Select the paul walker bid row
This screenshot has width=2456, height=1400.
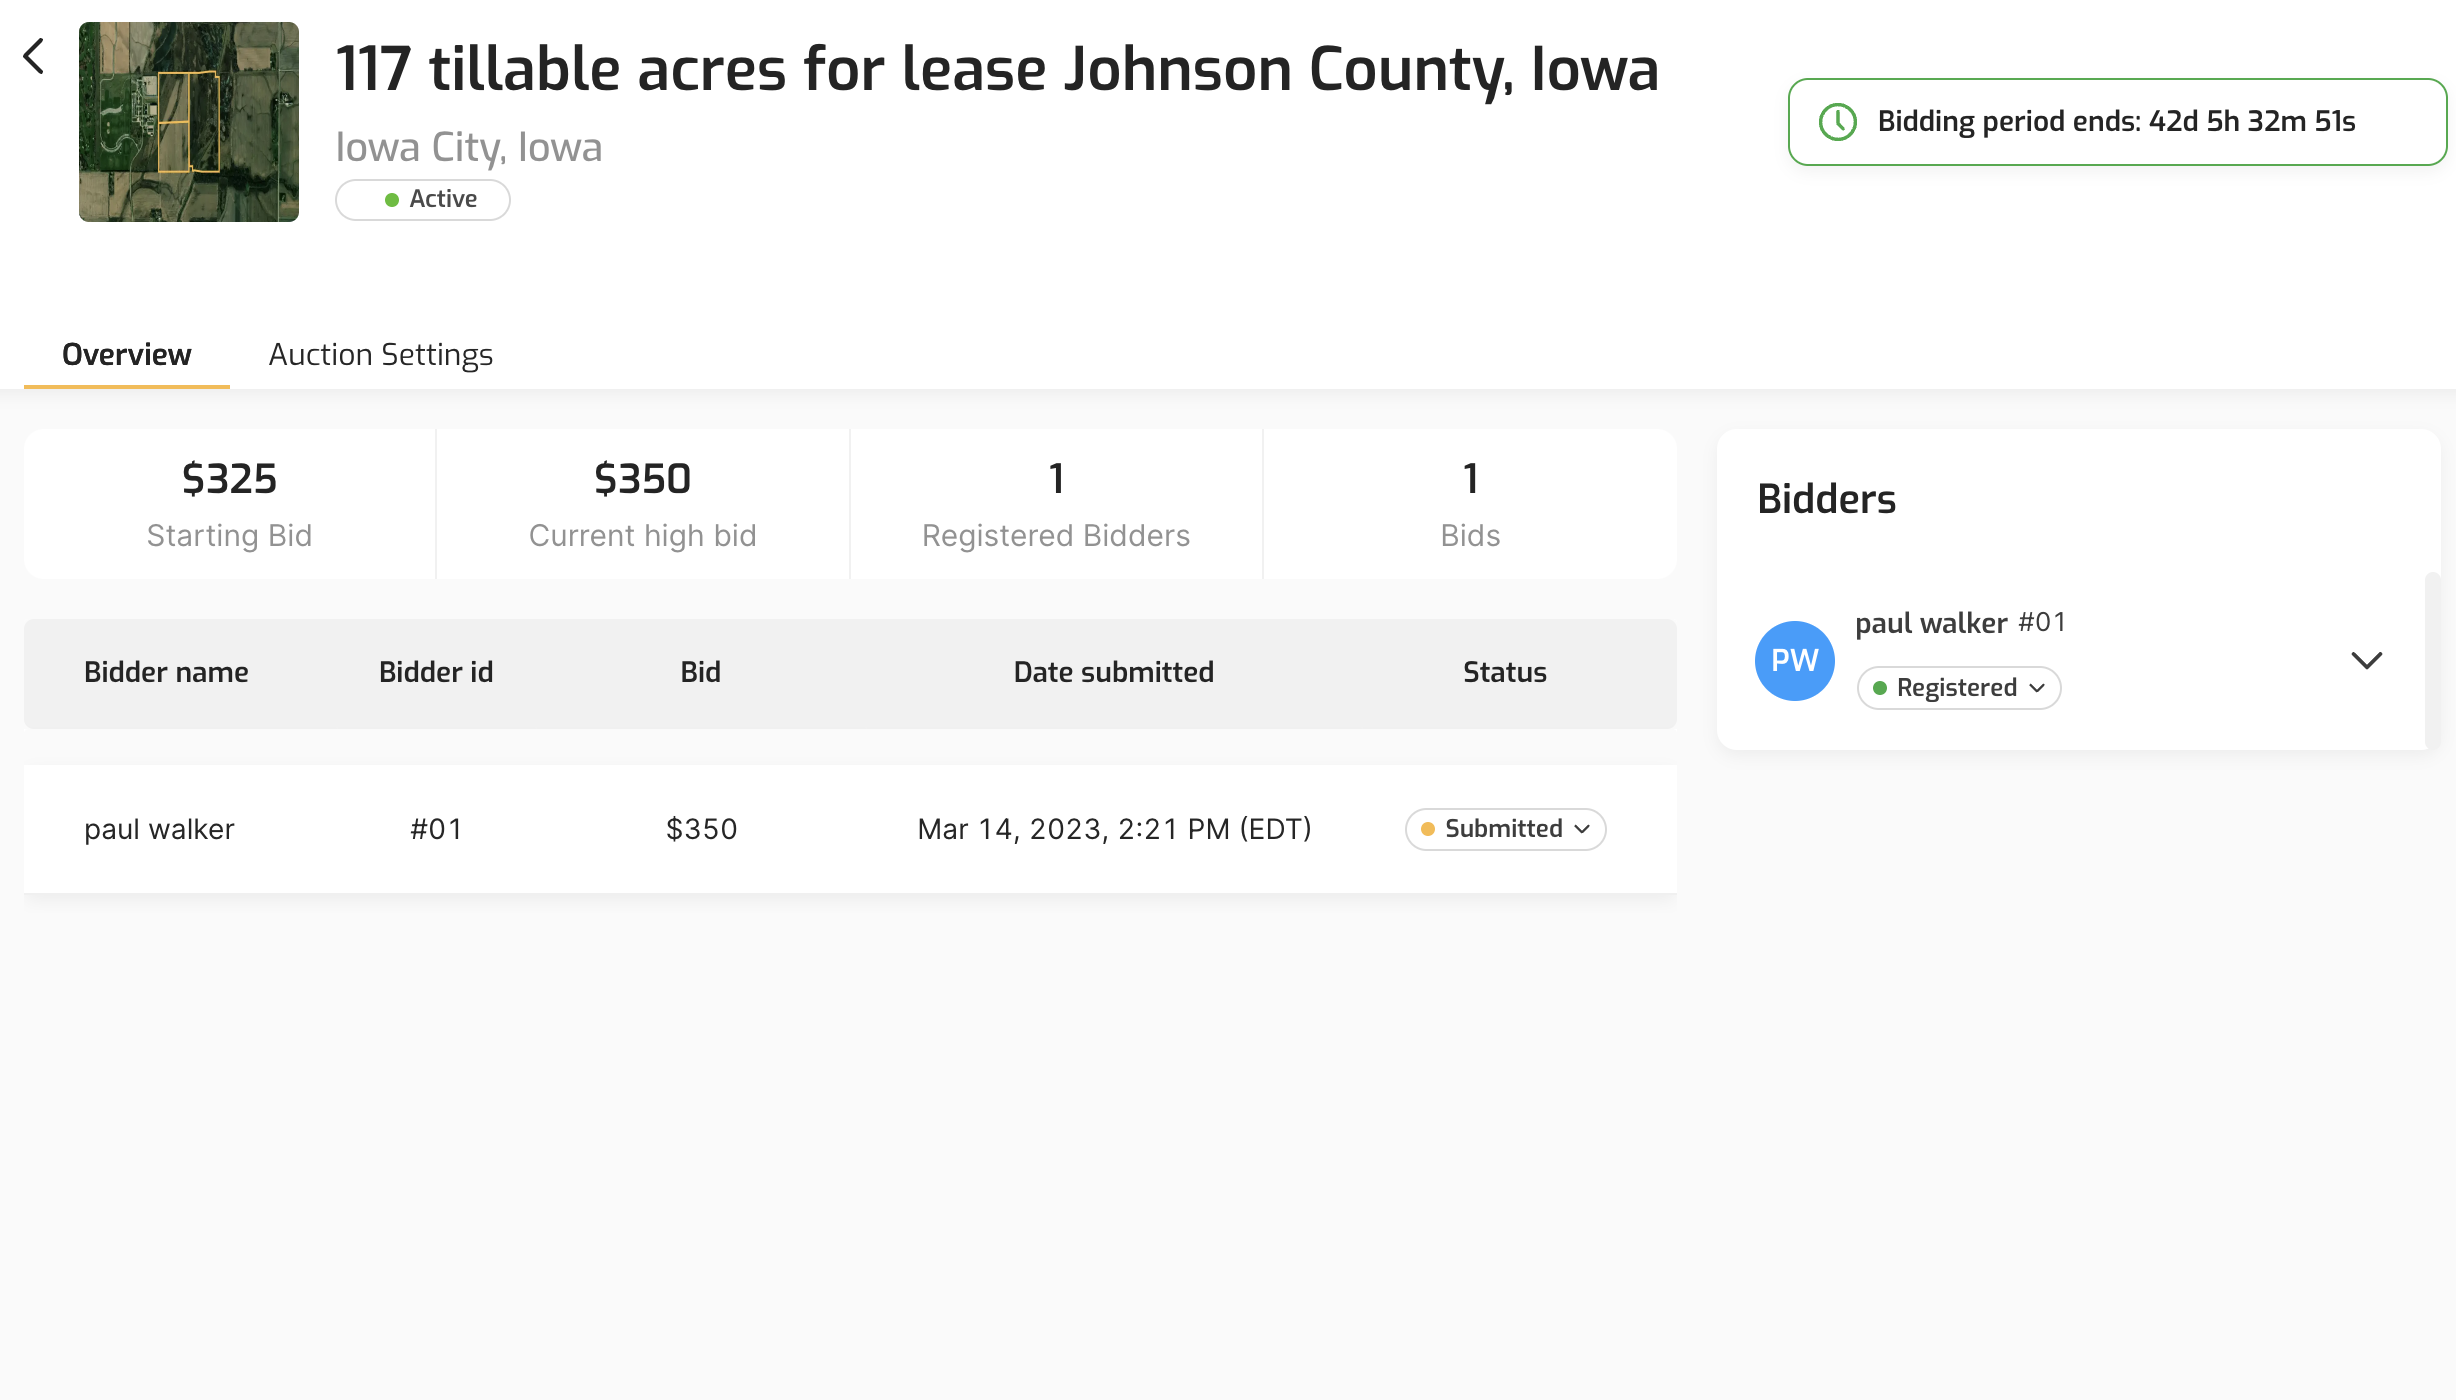coord(850,829)
